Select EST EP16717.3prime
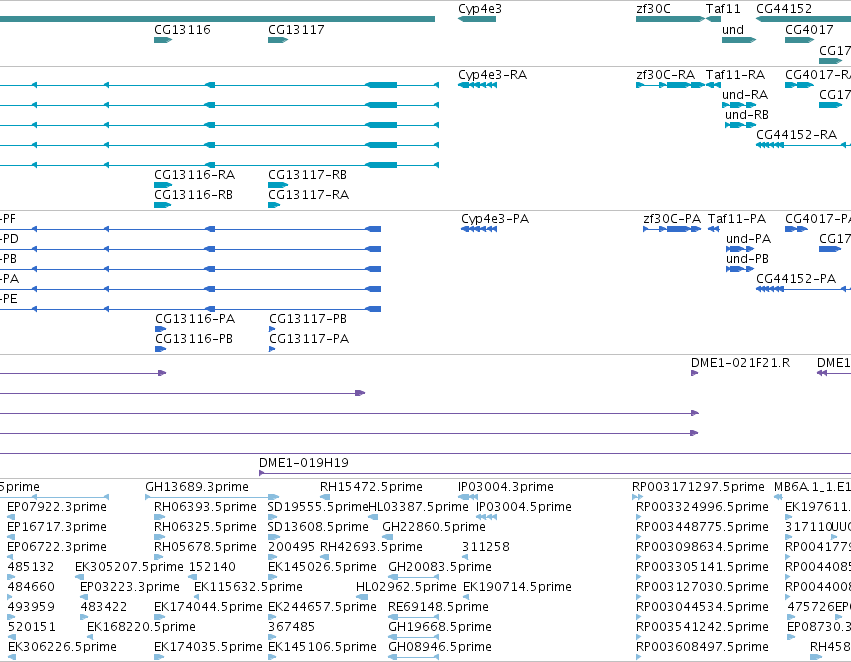The height and width of the screenshot is (662, 851). tap(57, 527)
